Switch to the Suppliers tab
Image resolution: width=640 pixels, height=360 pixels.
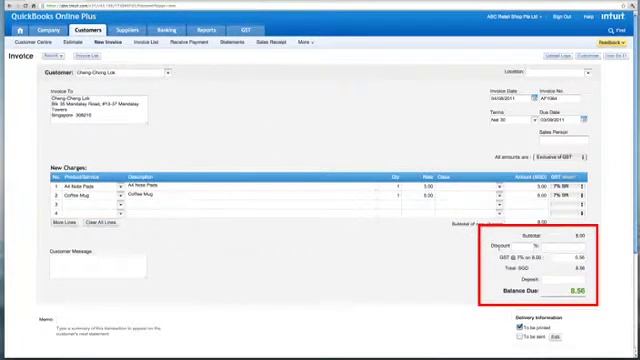pyautogui.click(x=127, y=30)
